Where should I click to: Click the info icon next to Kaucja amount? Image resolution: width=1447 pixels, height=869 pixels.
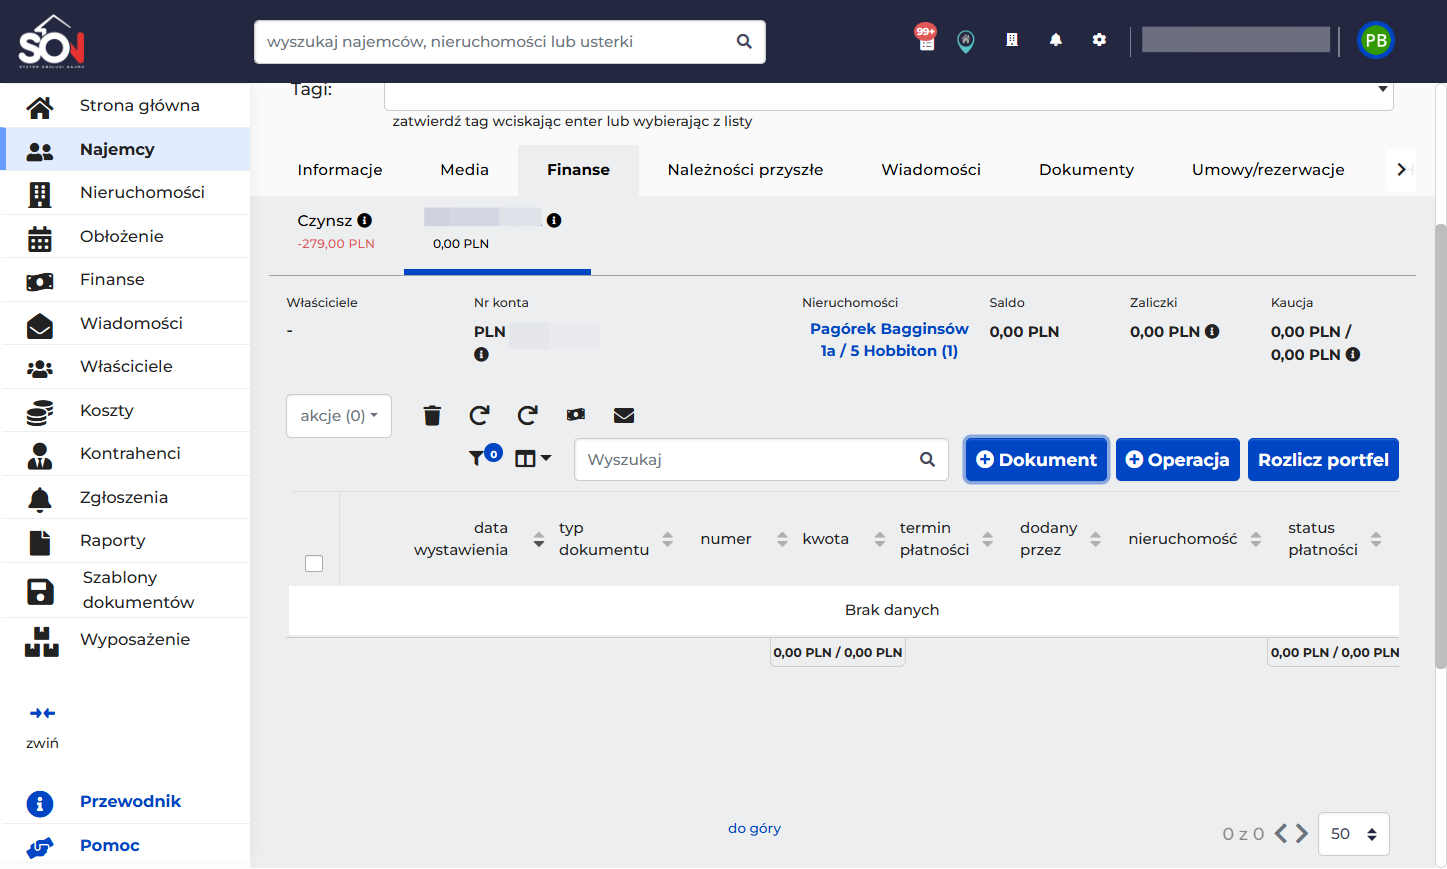click(x=1353, y=354)
